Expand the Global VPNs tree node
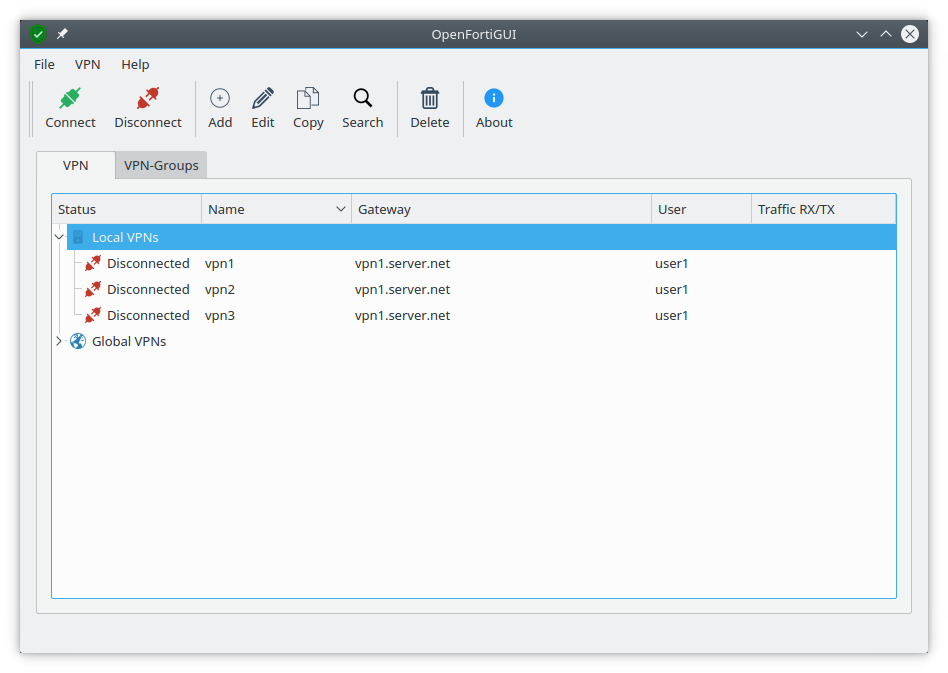This screenshot has height=673, width=948. 59,341
